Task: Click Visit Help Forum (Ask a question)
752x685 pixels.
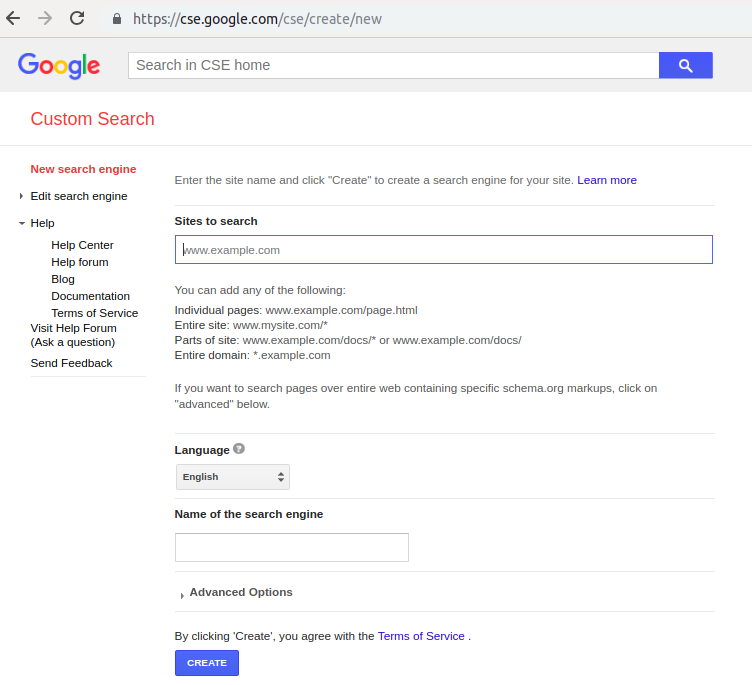Action: pyautogui.click(x=73, y=335)
